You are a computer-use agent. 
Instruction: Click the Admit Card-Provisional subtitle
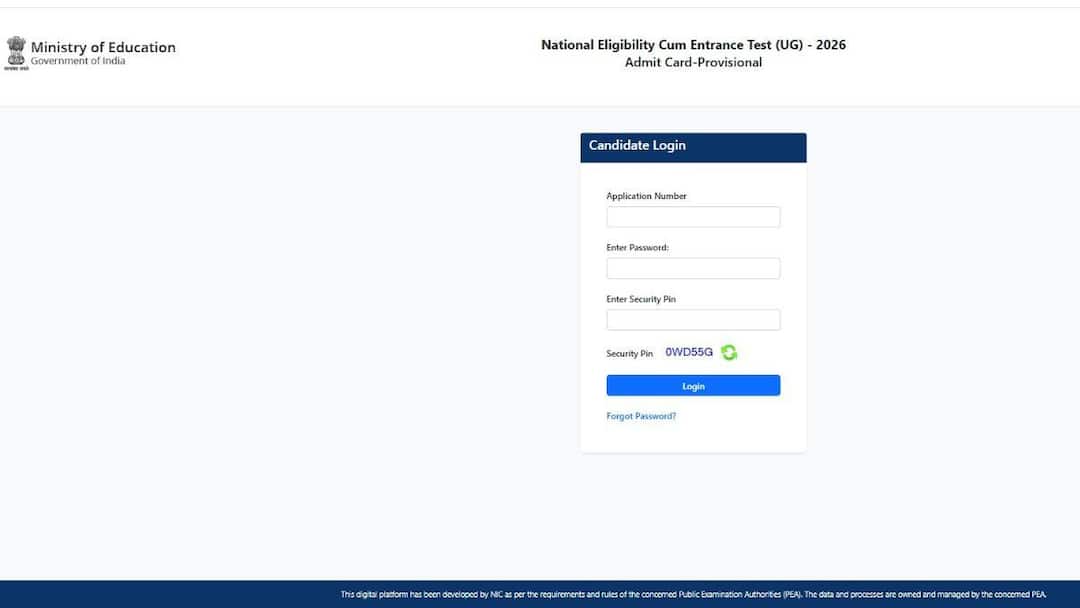(x=692, y=62)
